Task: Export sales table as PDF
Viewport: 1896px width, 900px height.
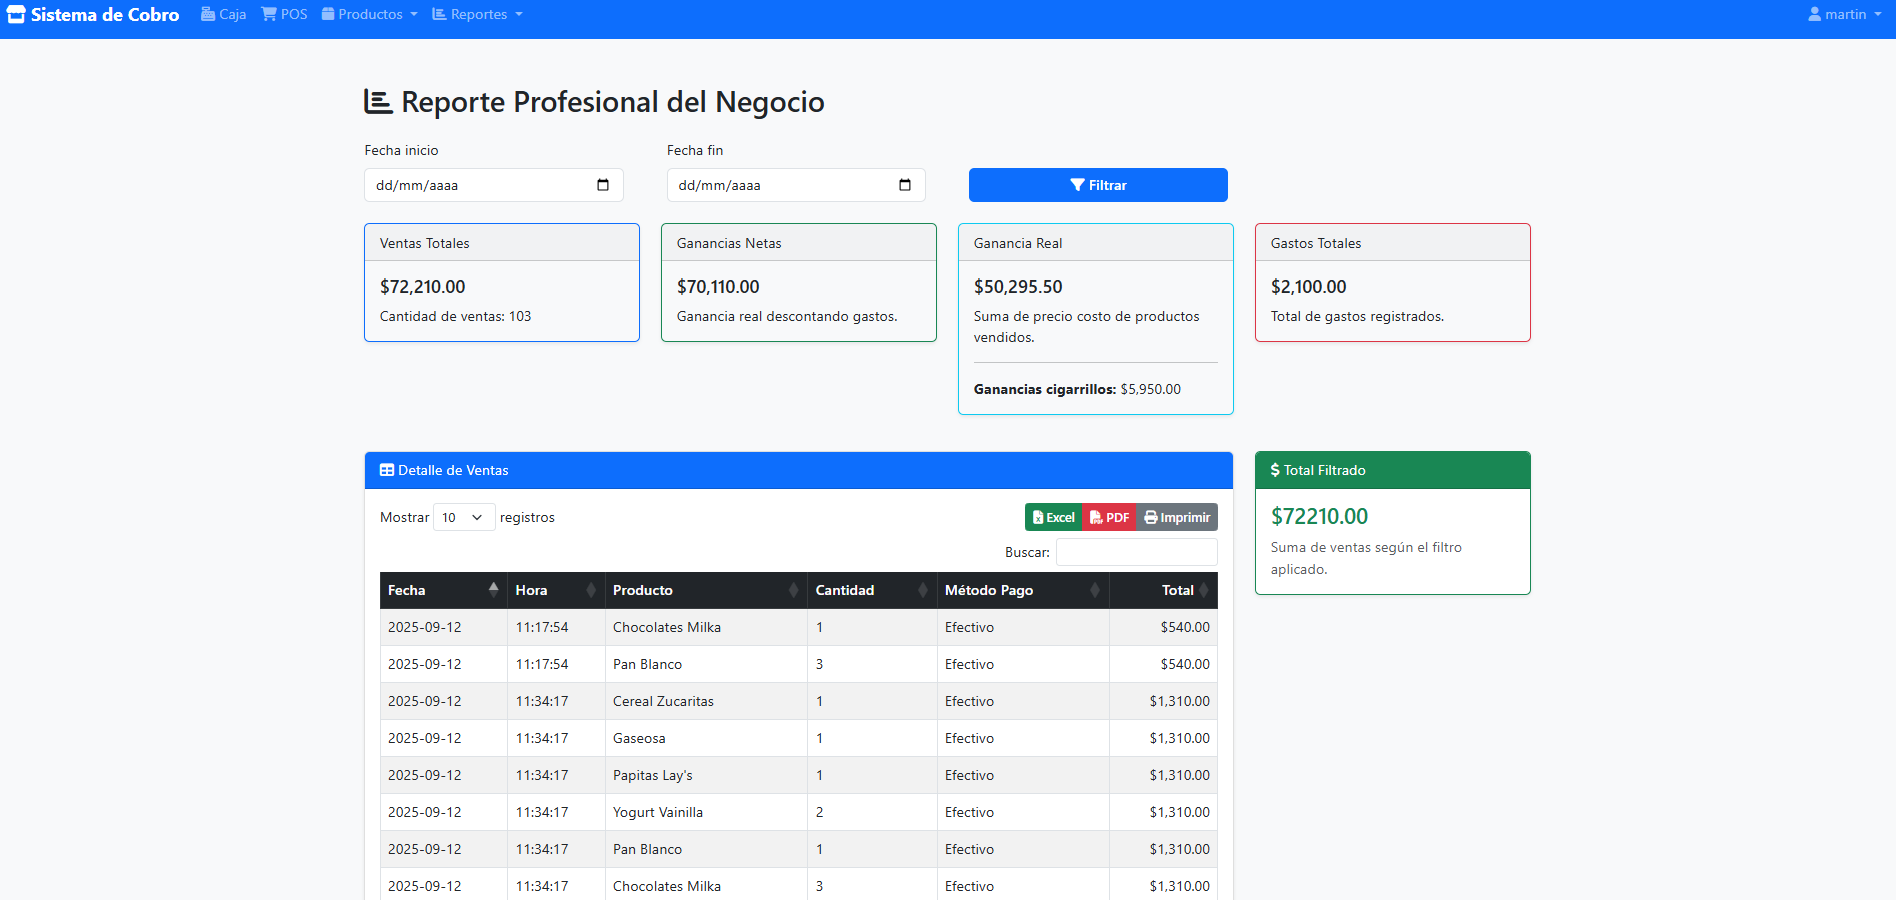Action: 1109,517
